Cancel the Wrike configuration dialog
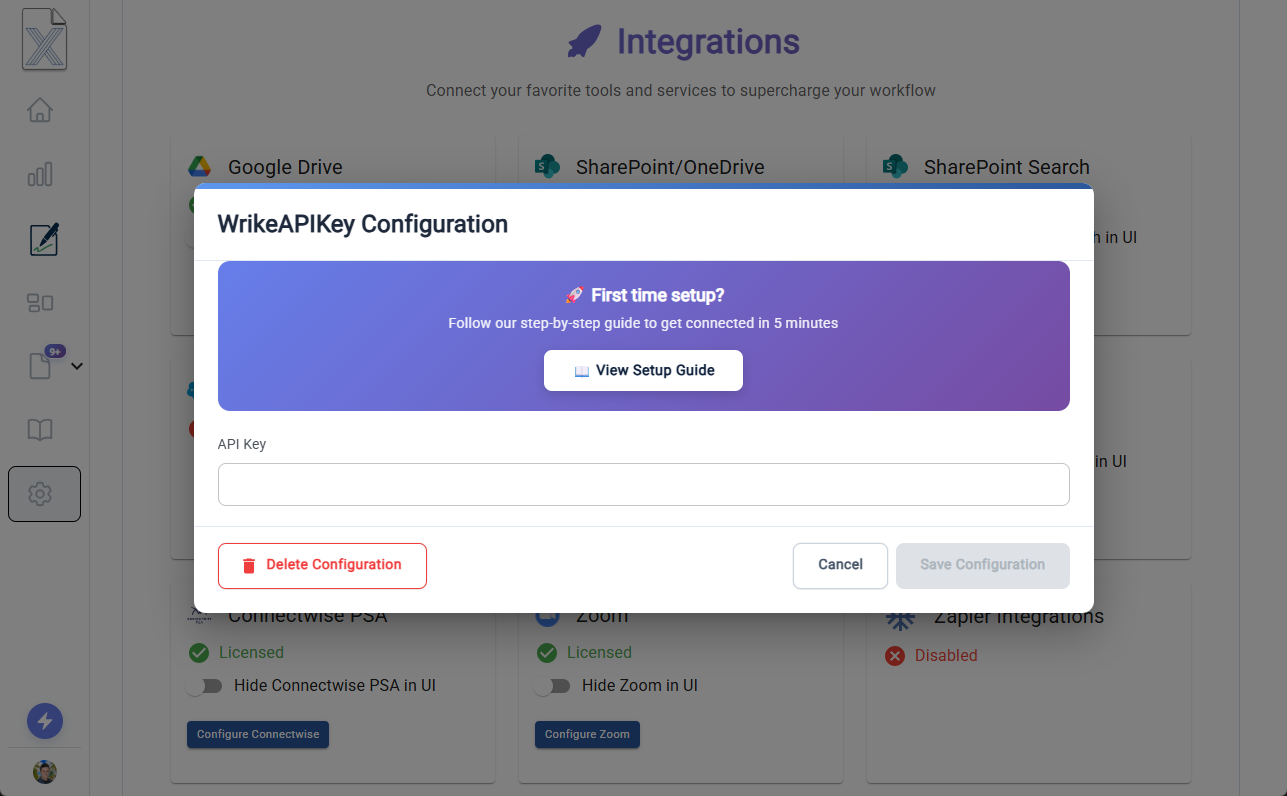 click(840, 565)
